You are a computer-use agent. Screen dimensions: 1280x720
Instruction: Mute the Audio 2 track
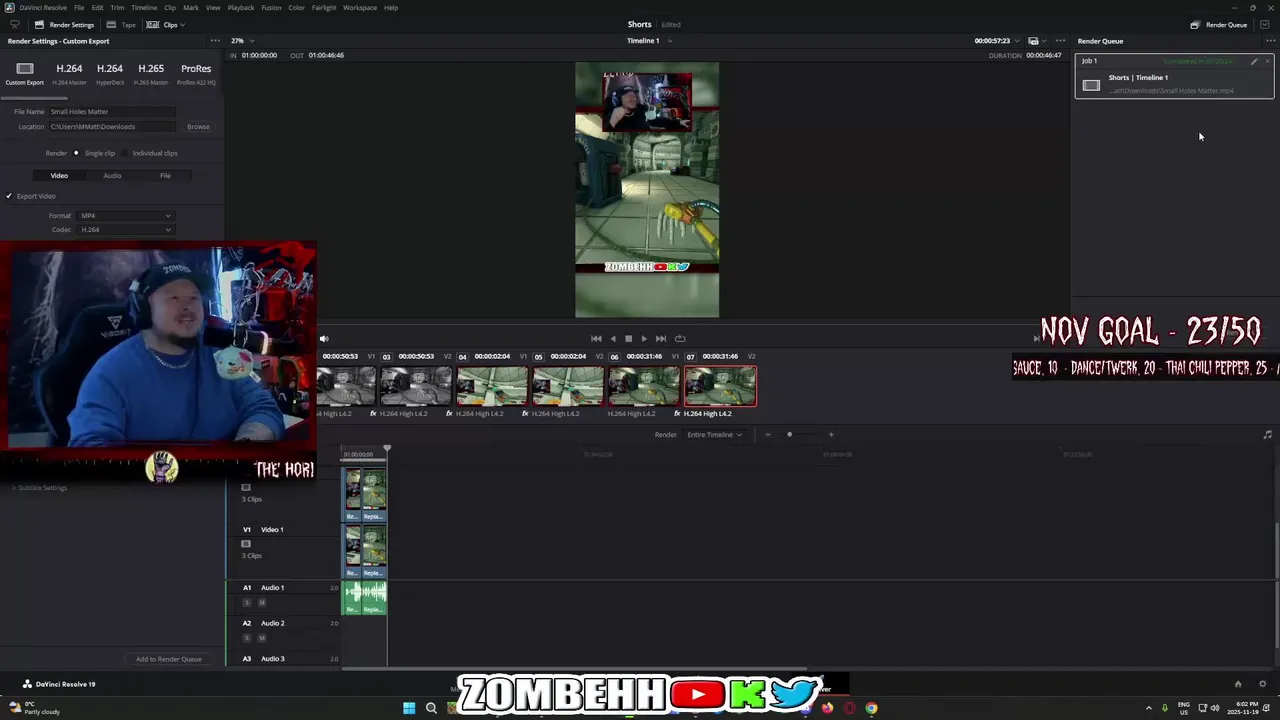click(x=262, y=637)
